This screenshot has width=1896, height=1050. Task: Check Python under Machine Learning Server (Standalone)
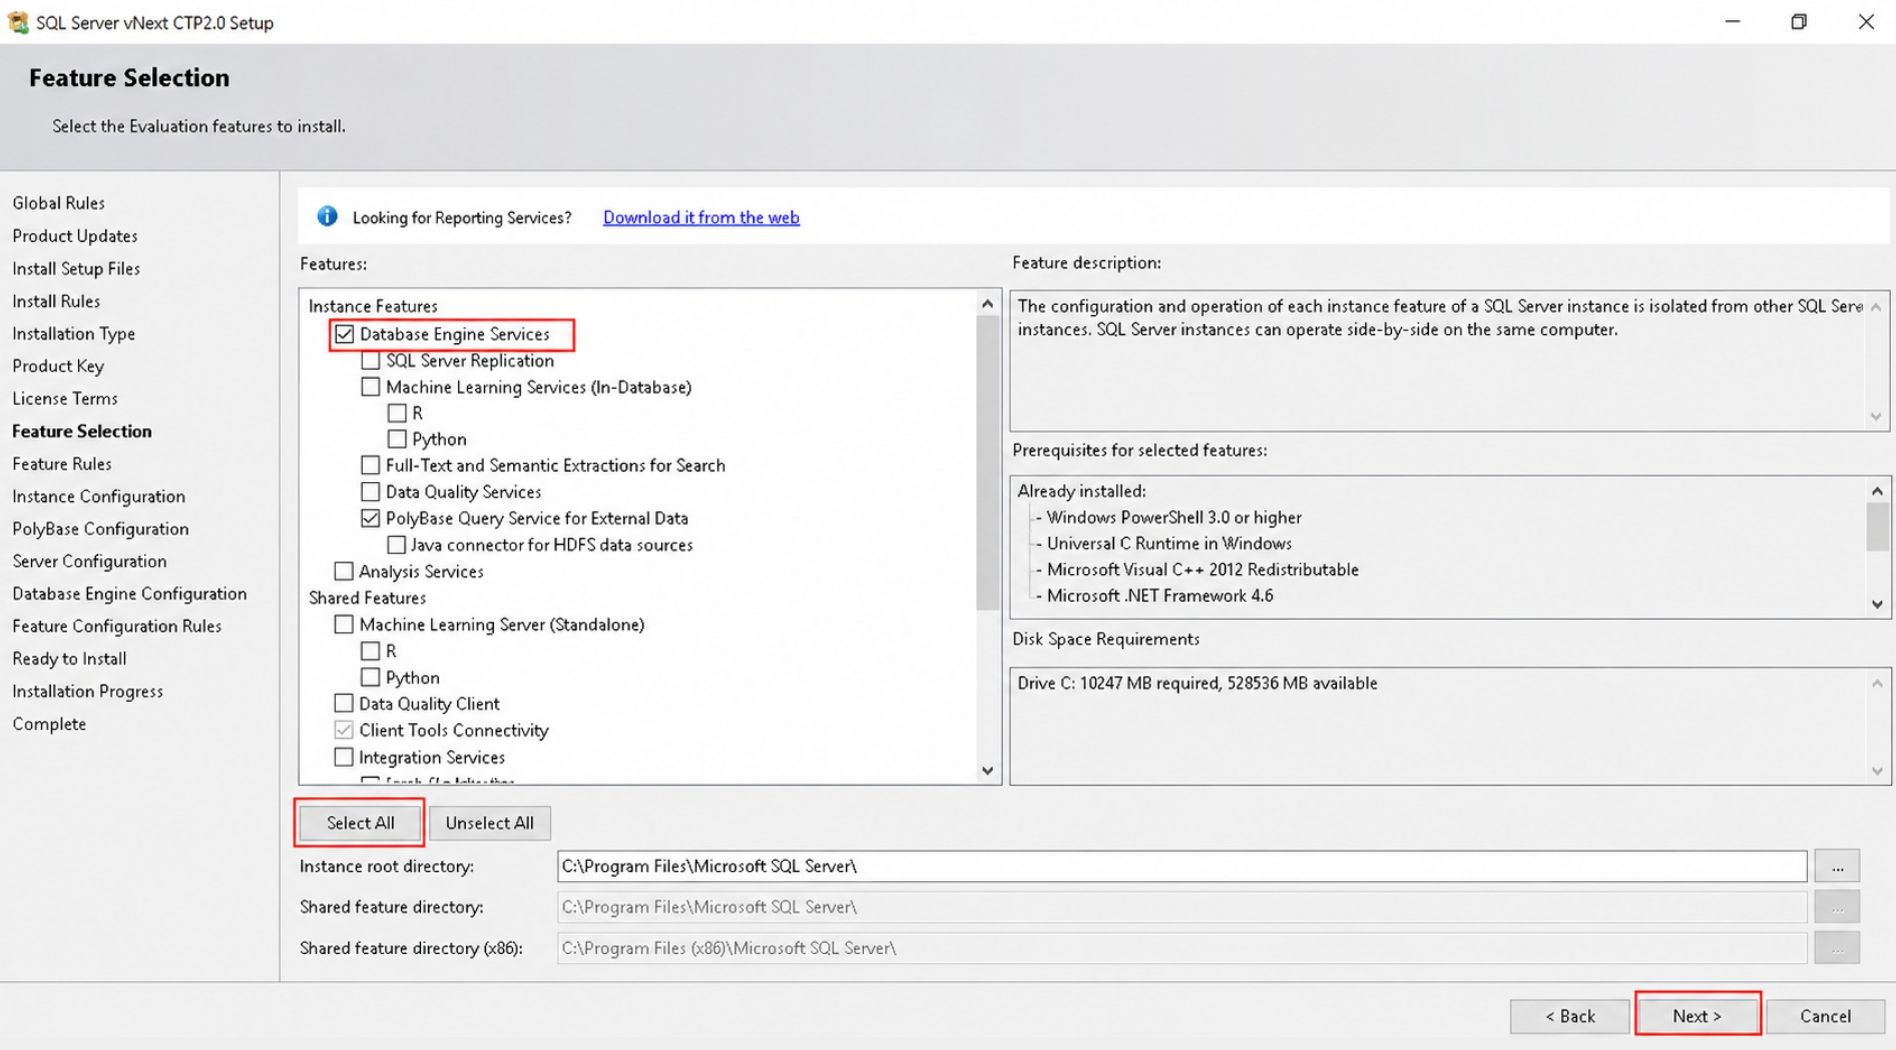tap(371, 677)
